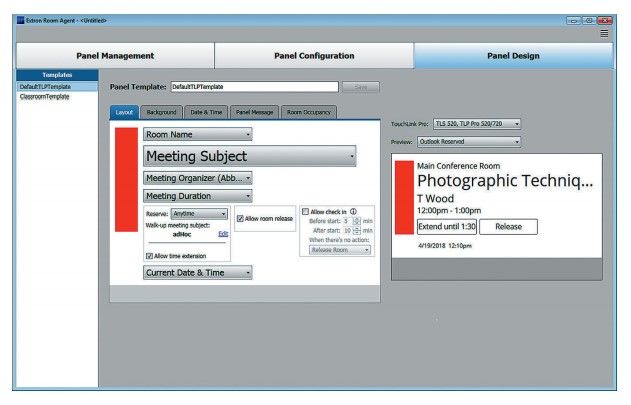Open the Meeting Duration dropdown
The image size is (631, 405).
pos(198,196)
